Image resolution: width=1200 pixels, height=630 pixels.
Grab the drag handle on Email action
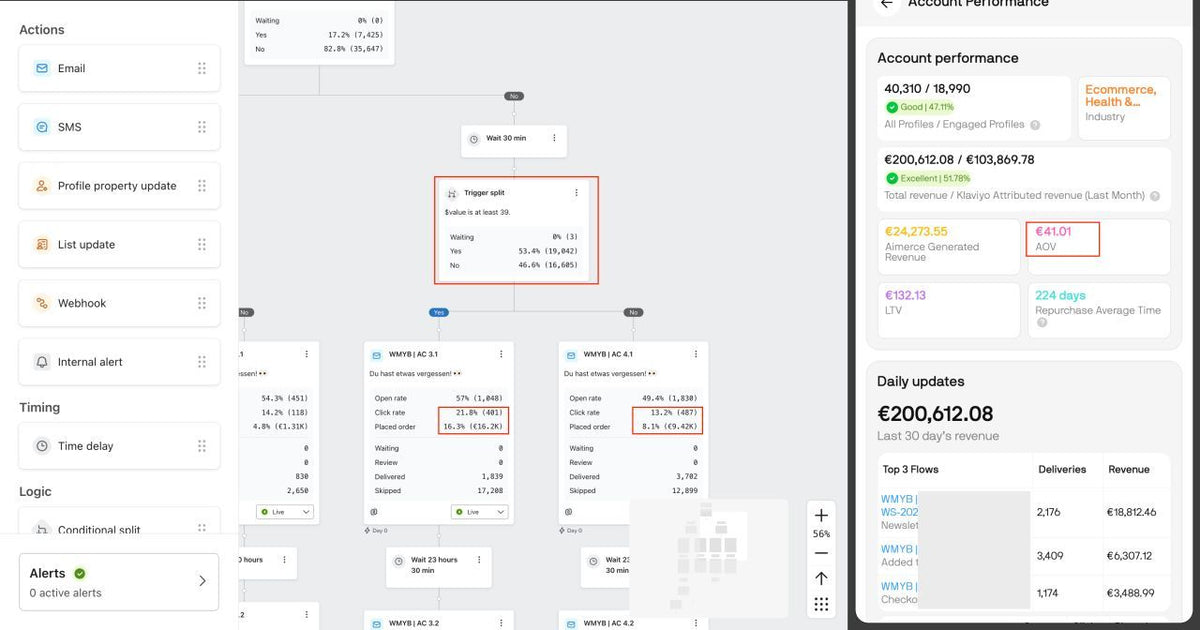[x=202, y=69]
